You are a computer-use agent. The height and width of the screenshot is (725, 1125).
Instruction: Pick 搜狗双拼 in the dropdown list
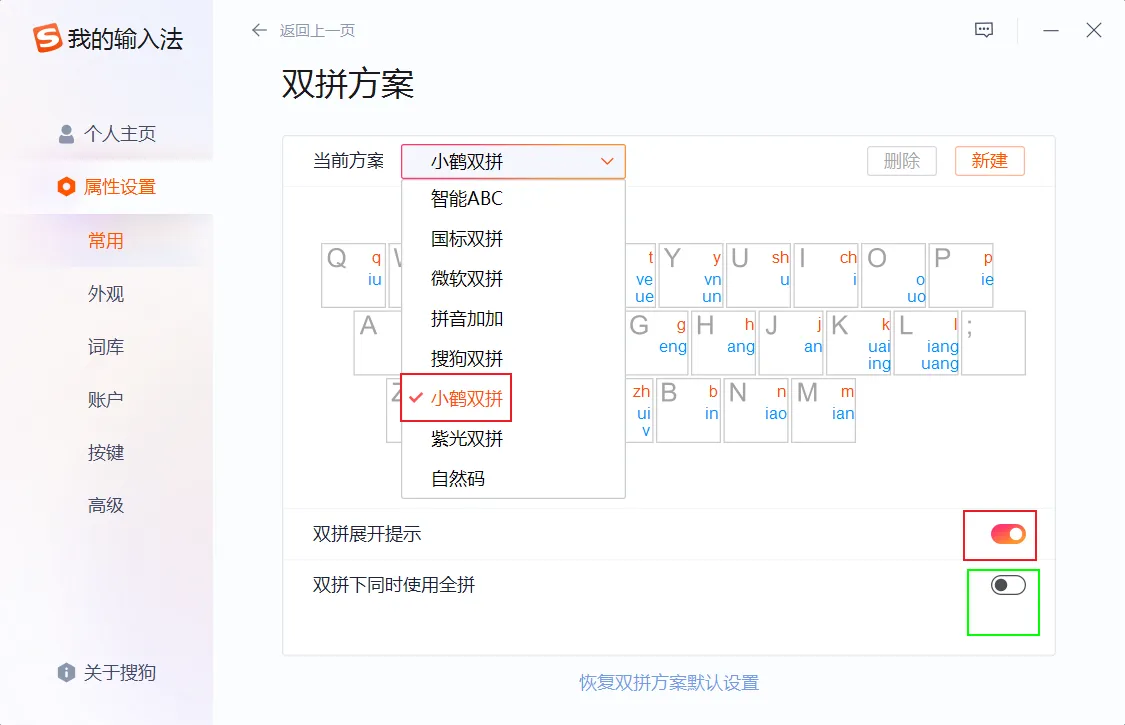pyautogui.click(x=467, y=359)
